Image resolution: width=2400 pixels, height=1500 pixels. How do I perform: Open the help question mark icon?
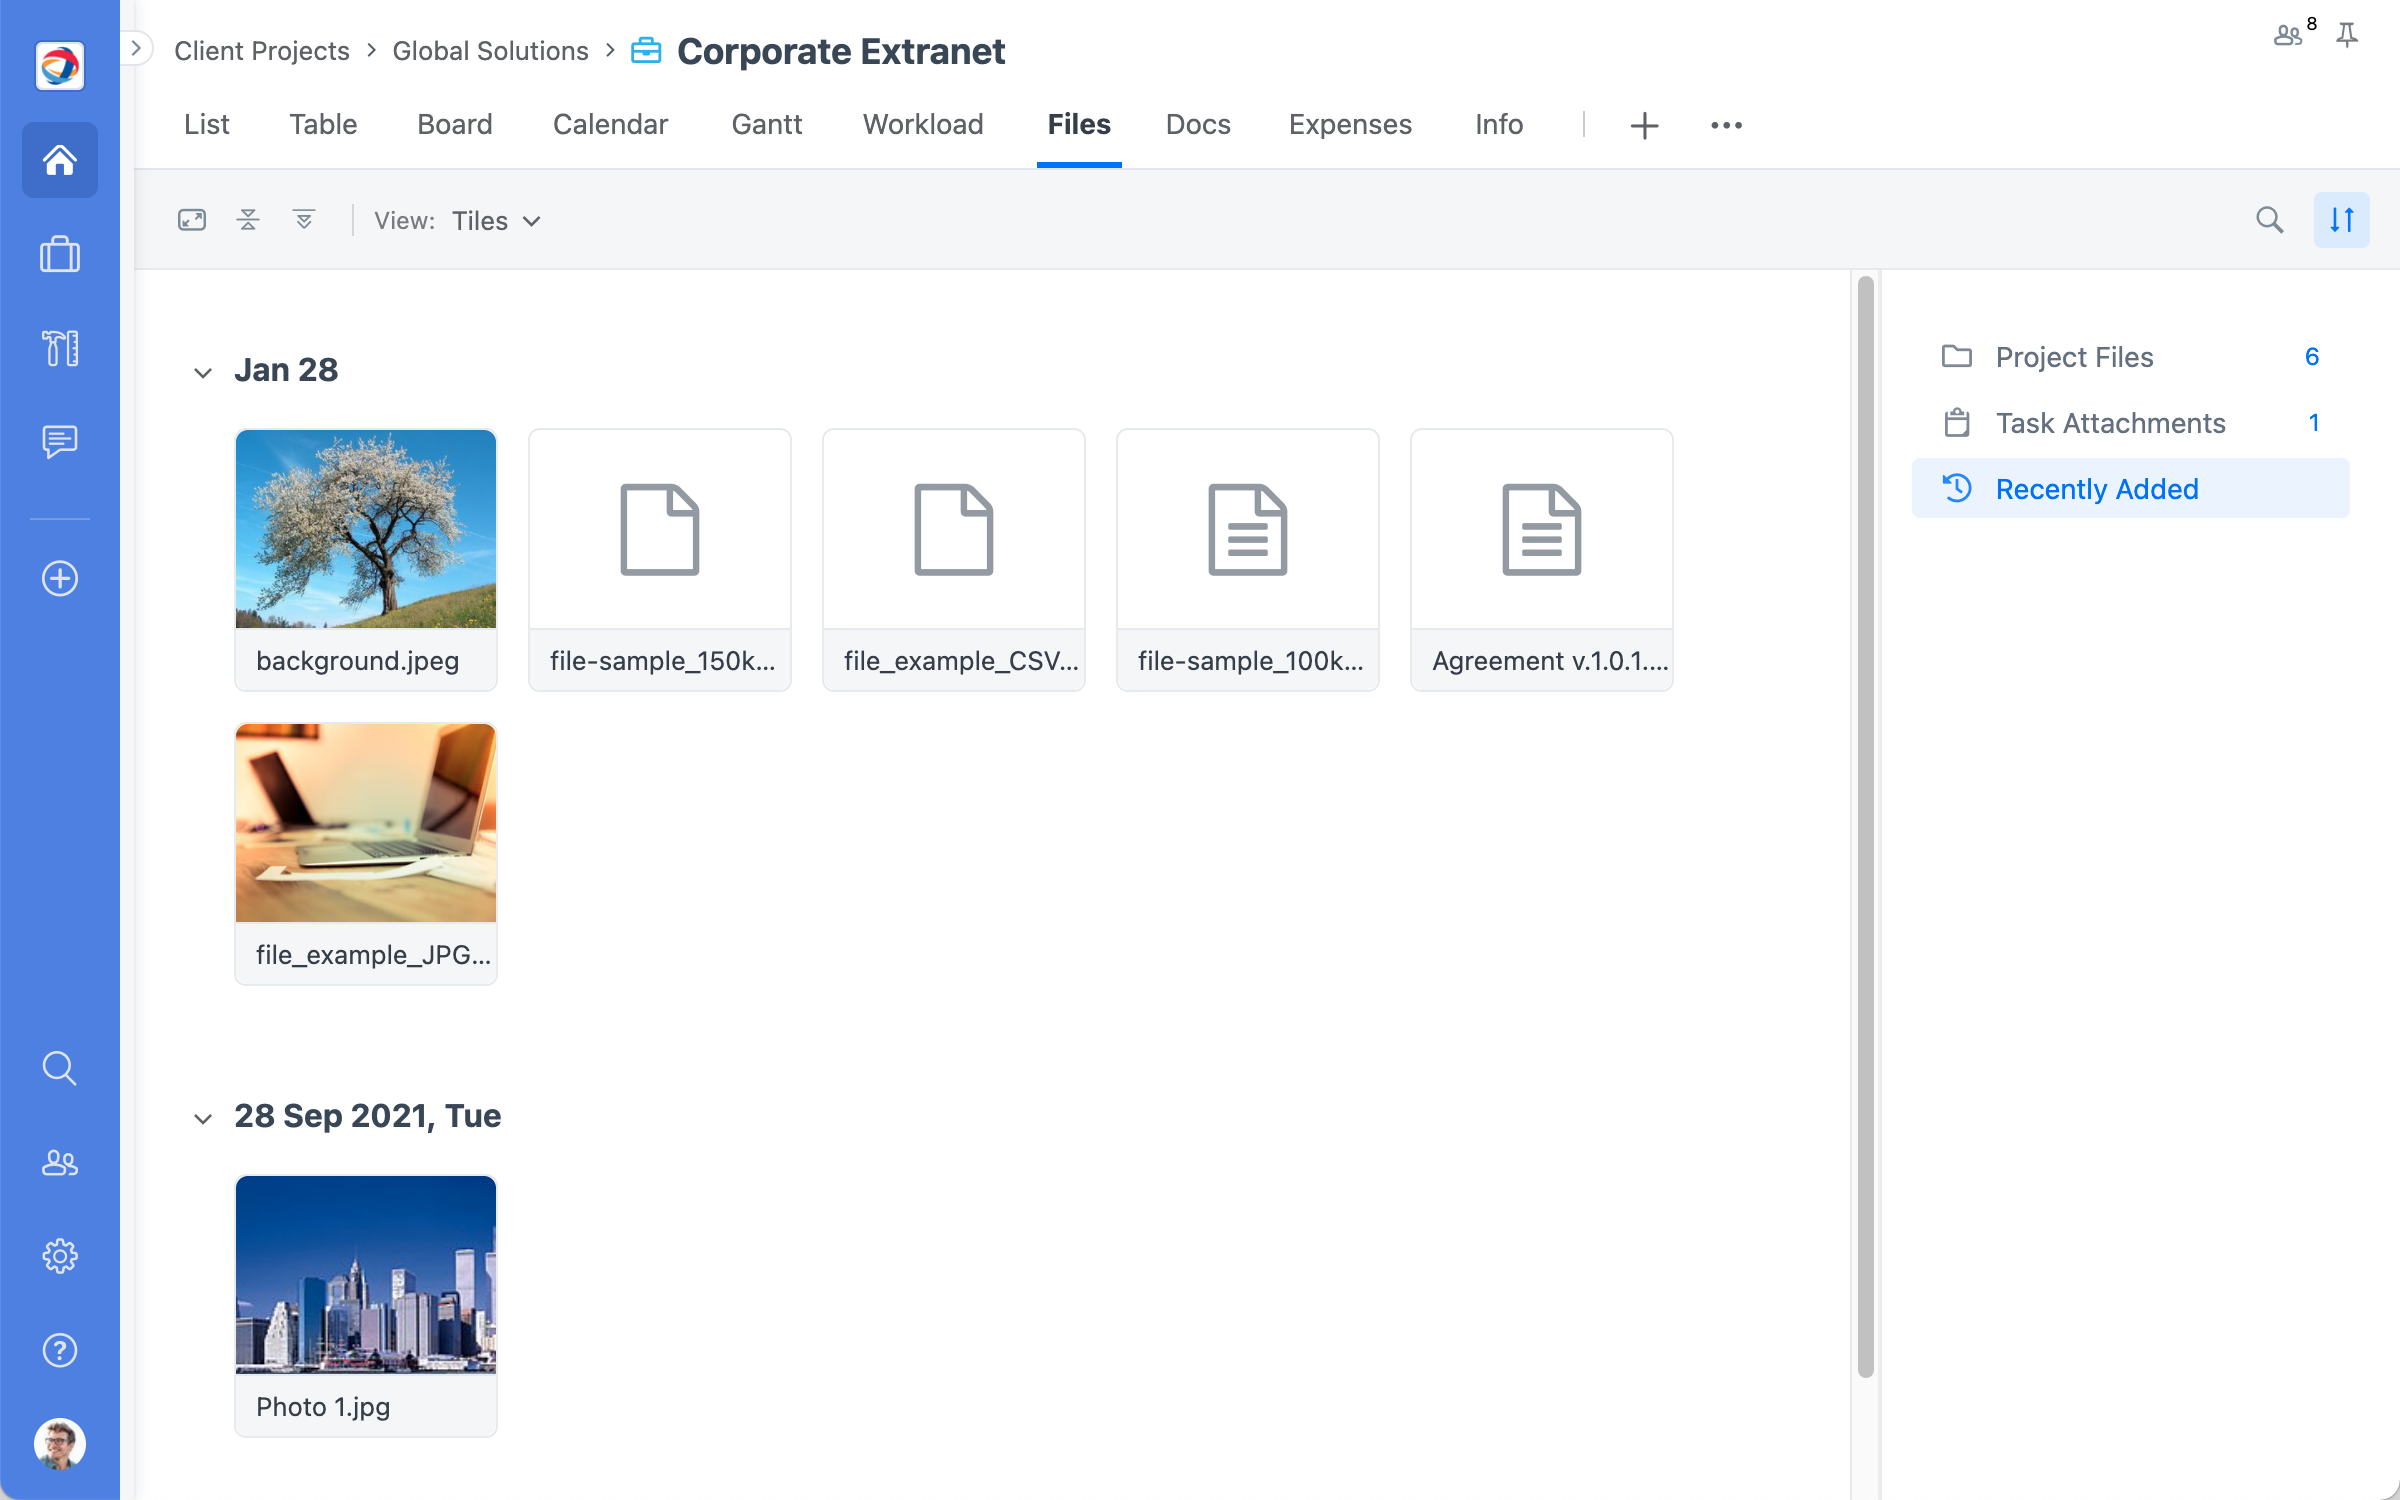[60, 1350]
